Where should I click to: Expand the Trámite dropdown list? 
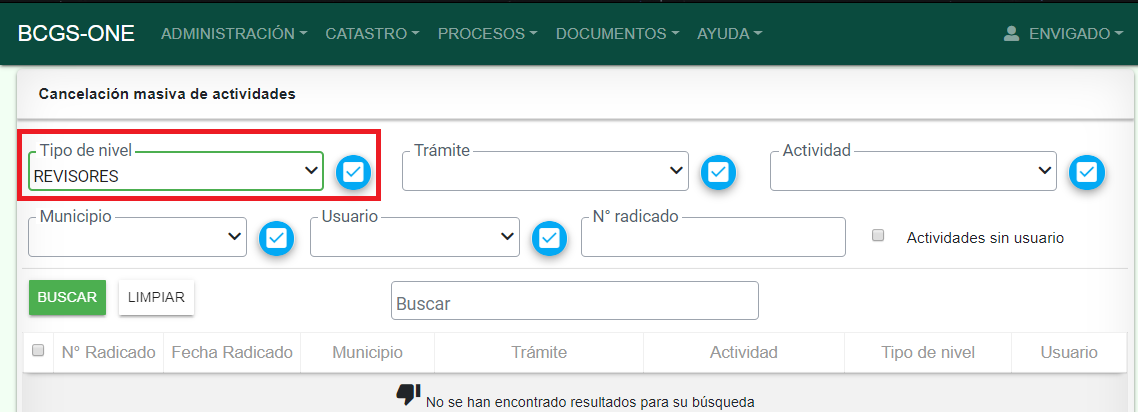(x=545, y=173)
